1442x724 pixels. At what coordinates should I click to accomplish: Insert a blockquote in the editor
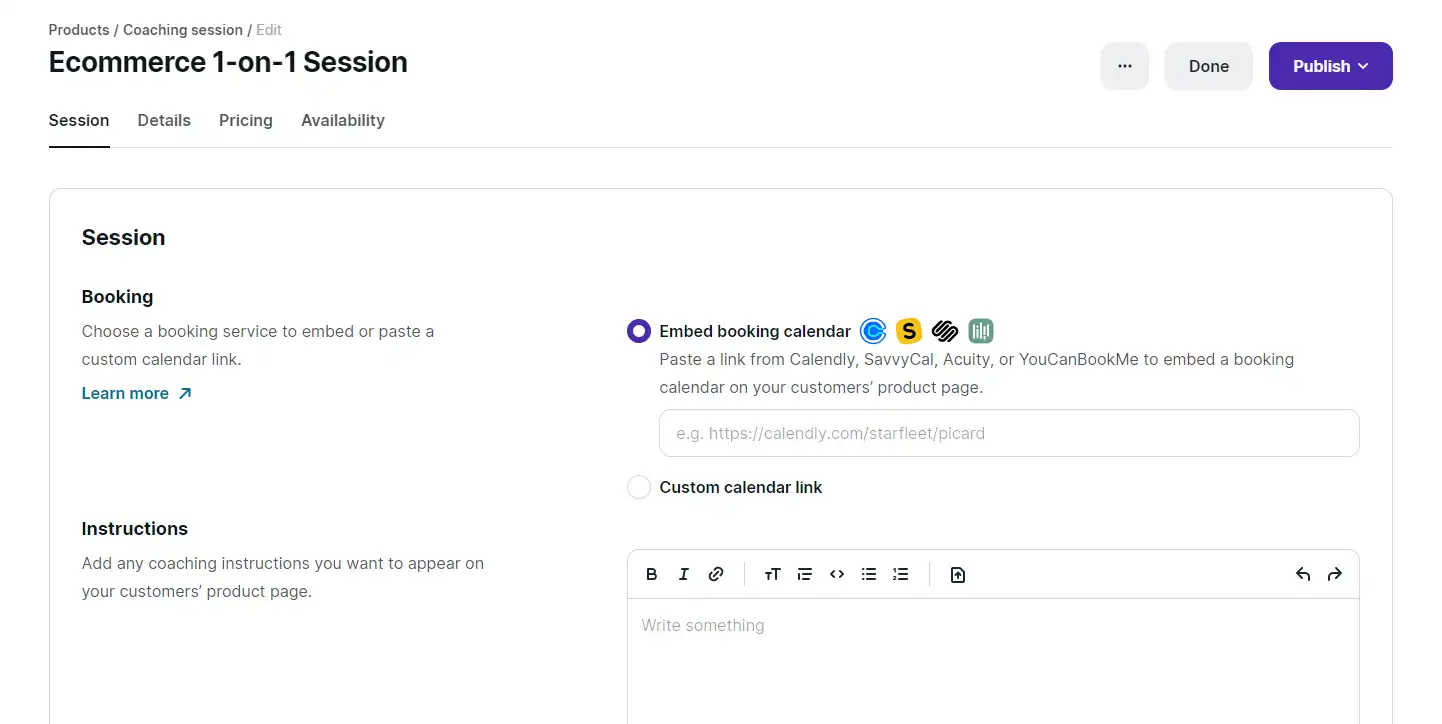pos(805,574)
